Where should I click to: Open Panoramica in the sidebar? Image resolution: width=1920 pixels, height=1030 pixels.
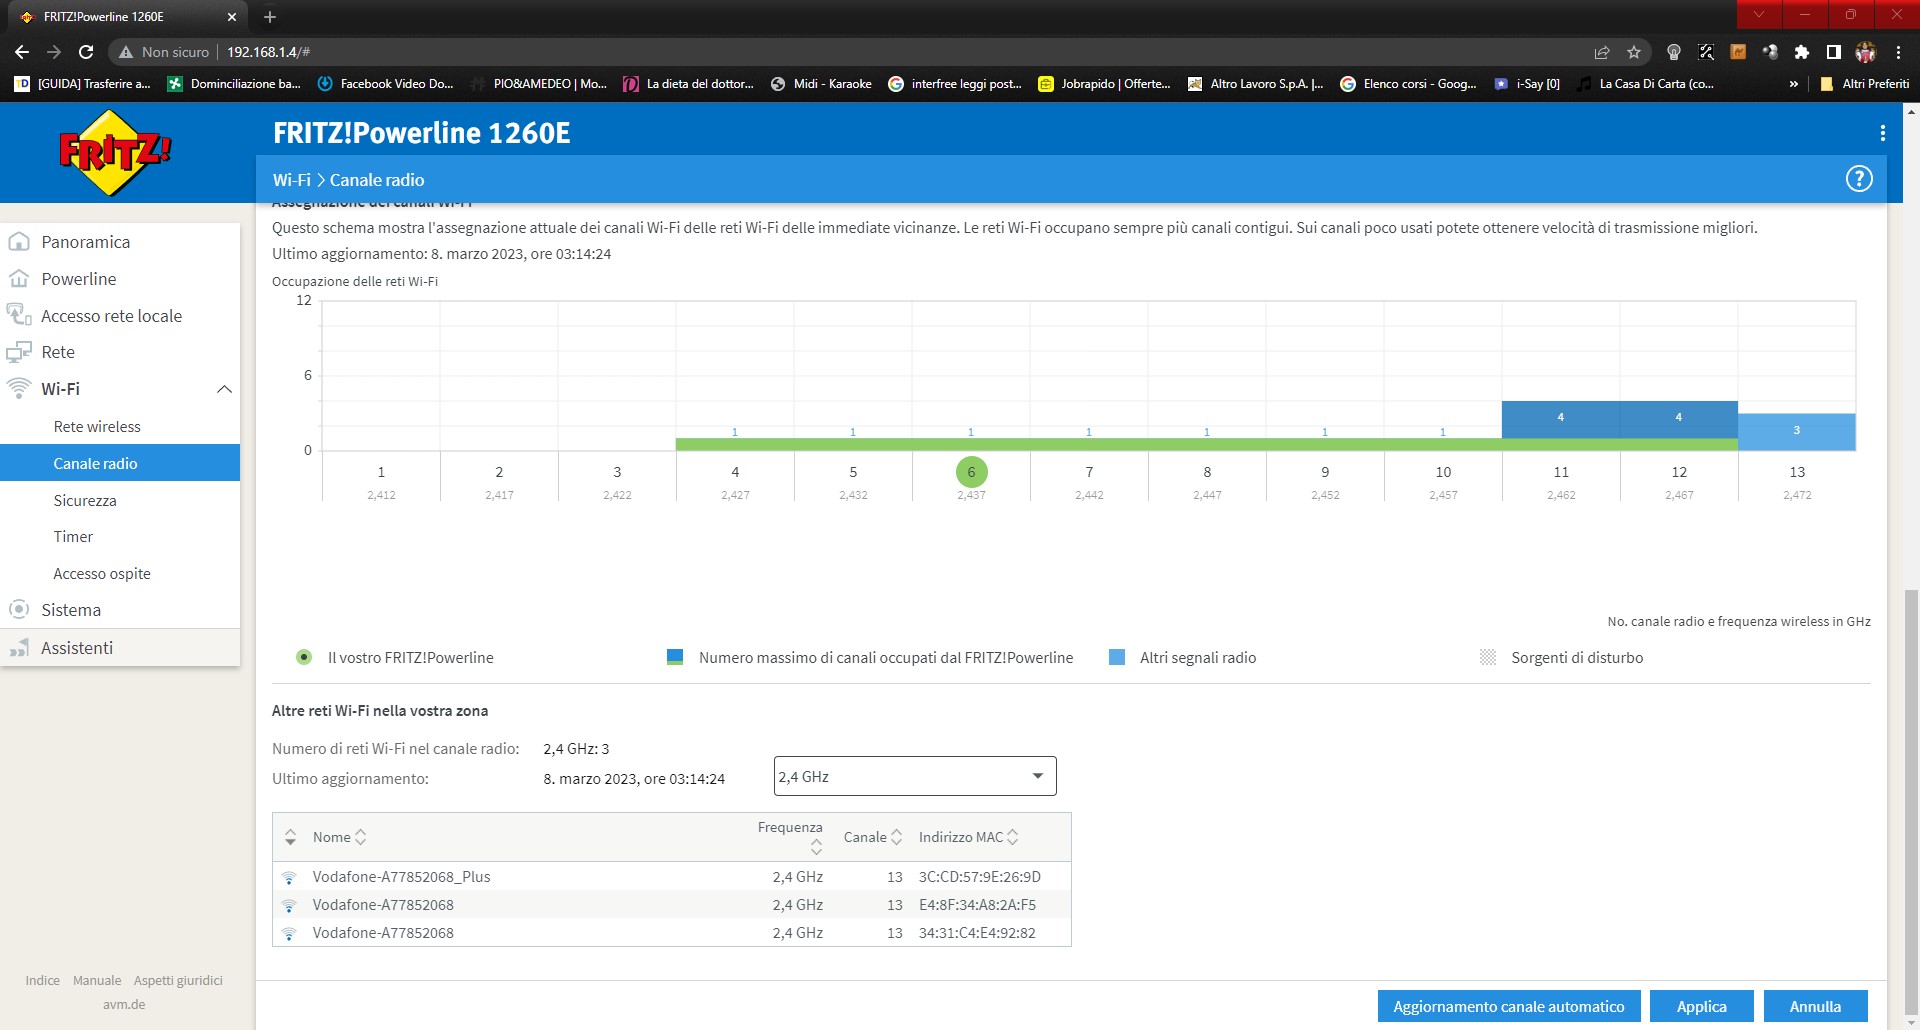point(86,242)
